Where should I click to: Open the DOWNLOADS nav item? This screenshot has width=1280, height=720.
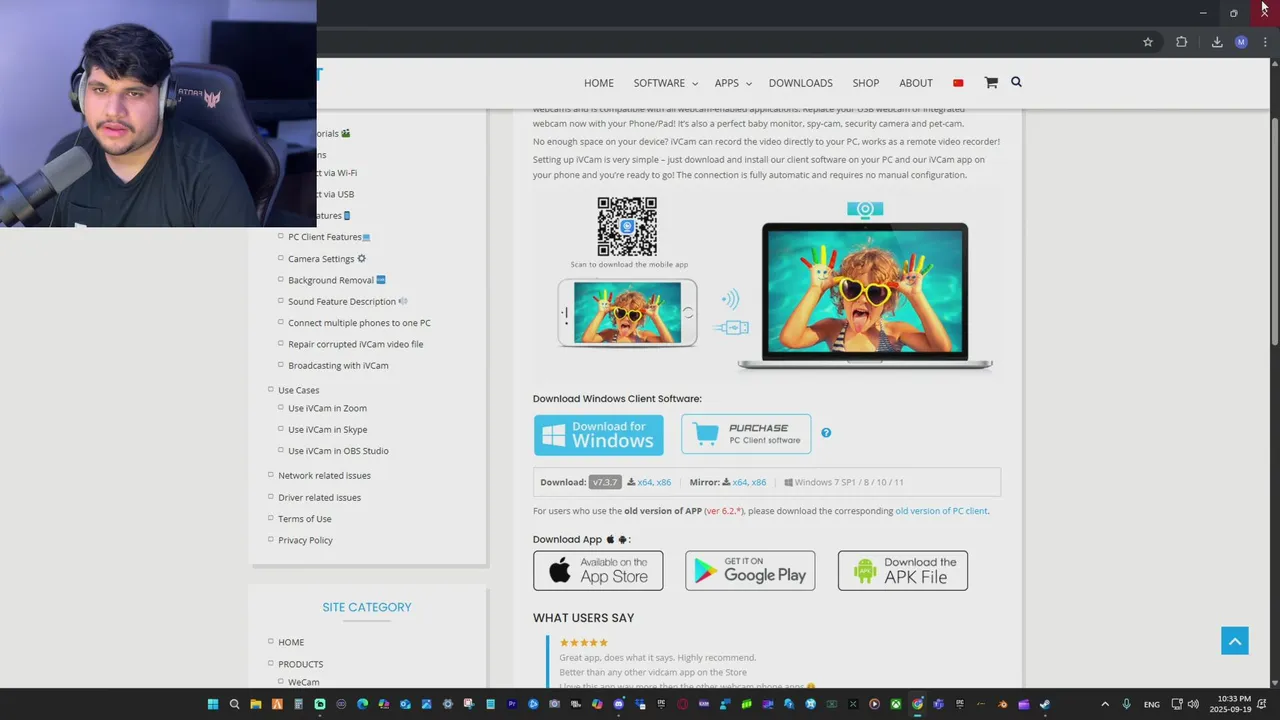coord(800,83)
